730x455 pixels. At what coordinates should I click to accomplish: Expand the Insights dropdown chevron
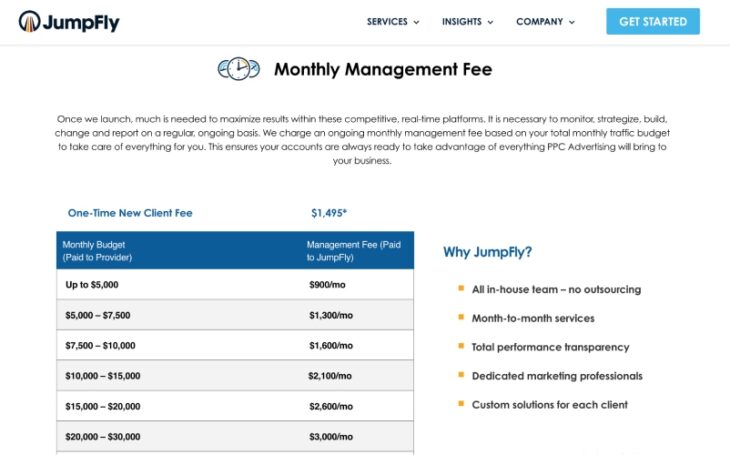491,22
